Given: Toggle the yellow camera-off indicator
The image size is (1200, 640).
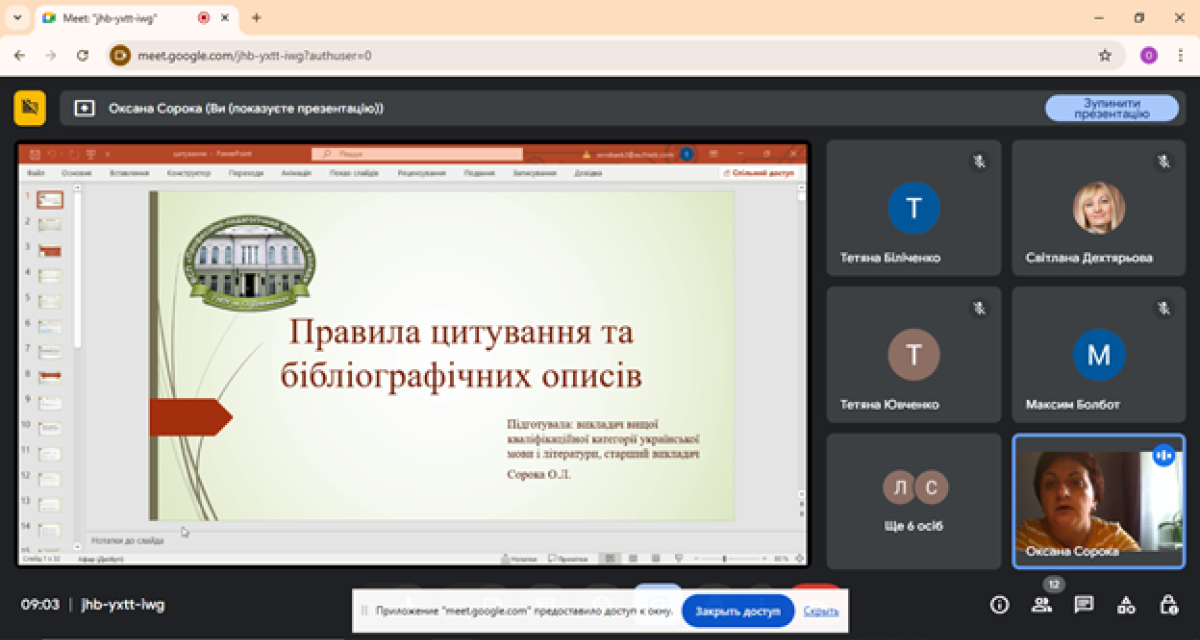Looking at the screenshot, I should 30,108.
